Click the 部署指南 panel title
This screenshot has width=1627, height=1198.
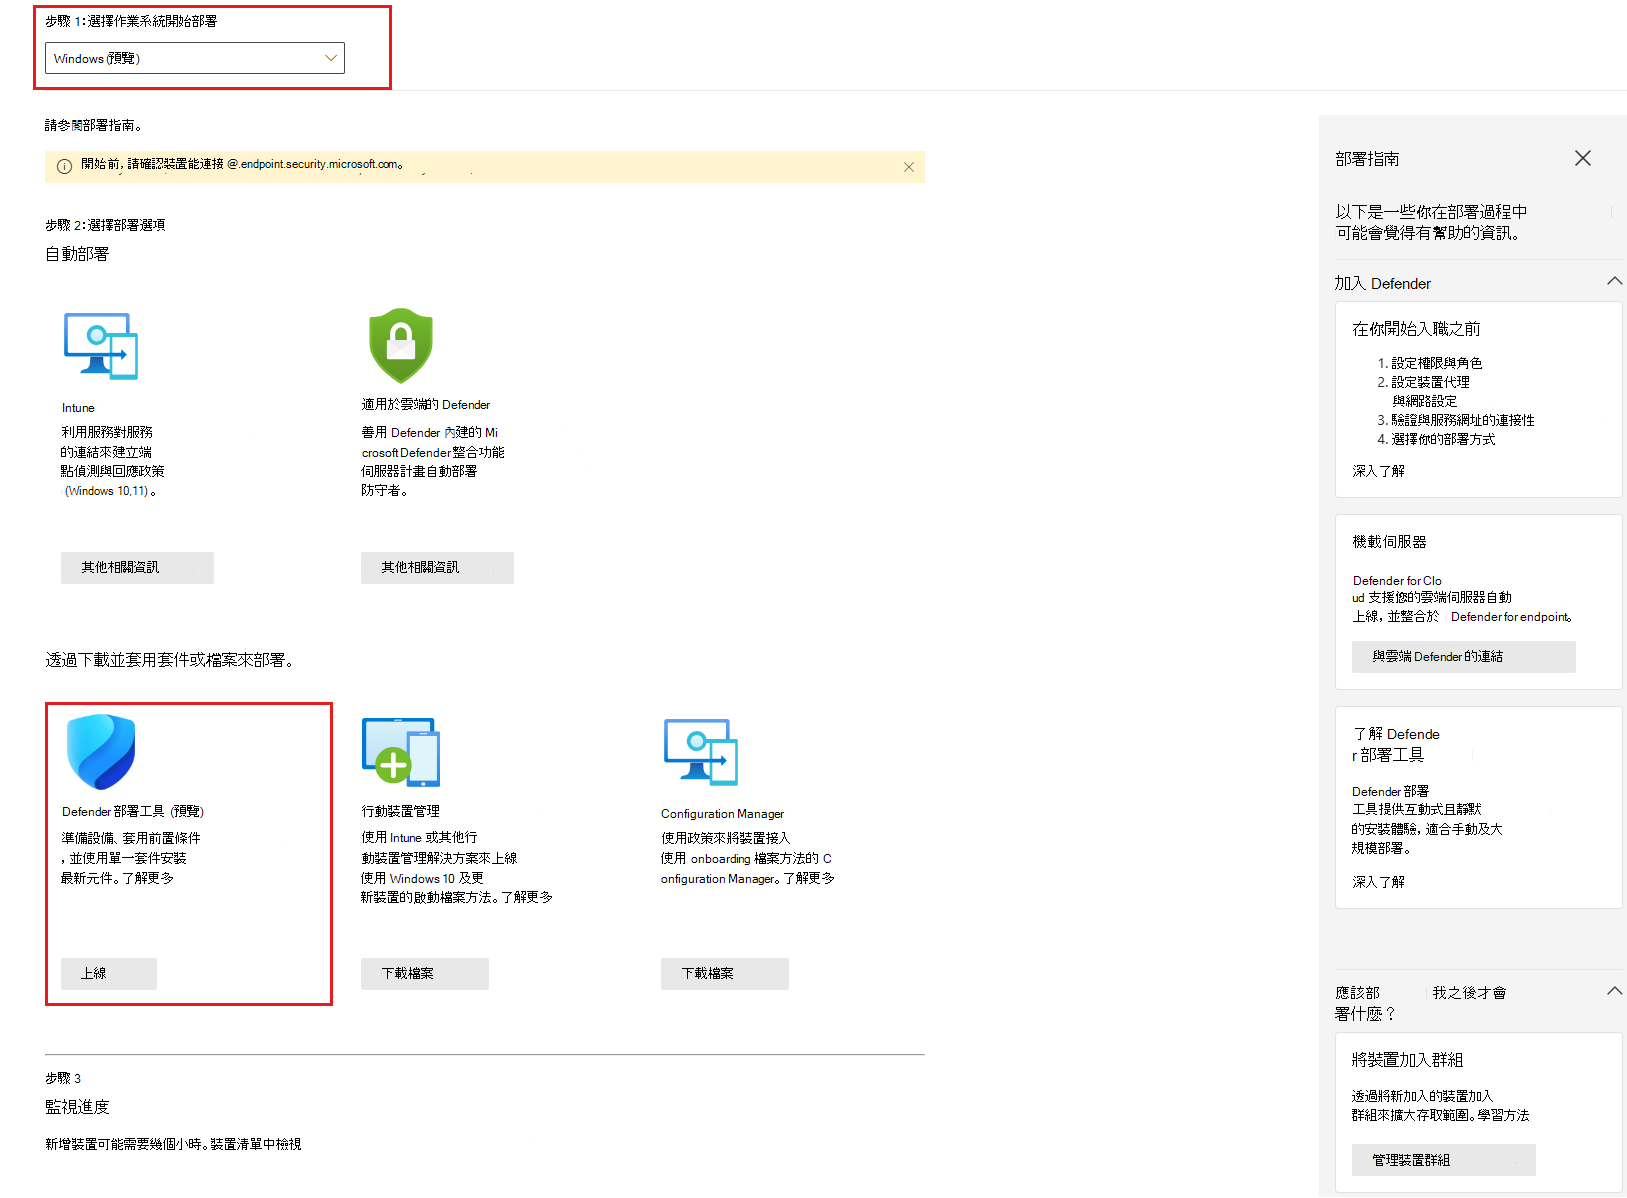pyautogui.click(x=1367, y=159)
